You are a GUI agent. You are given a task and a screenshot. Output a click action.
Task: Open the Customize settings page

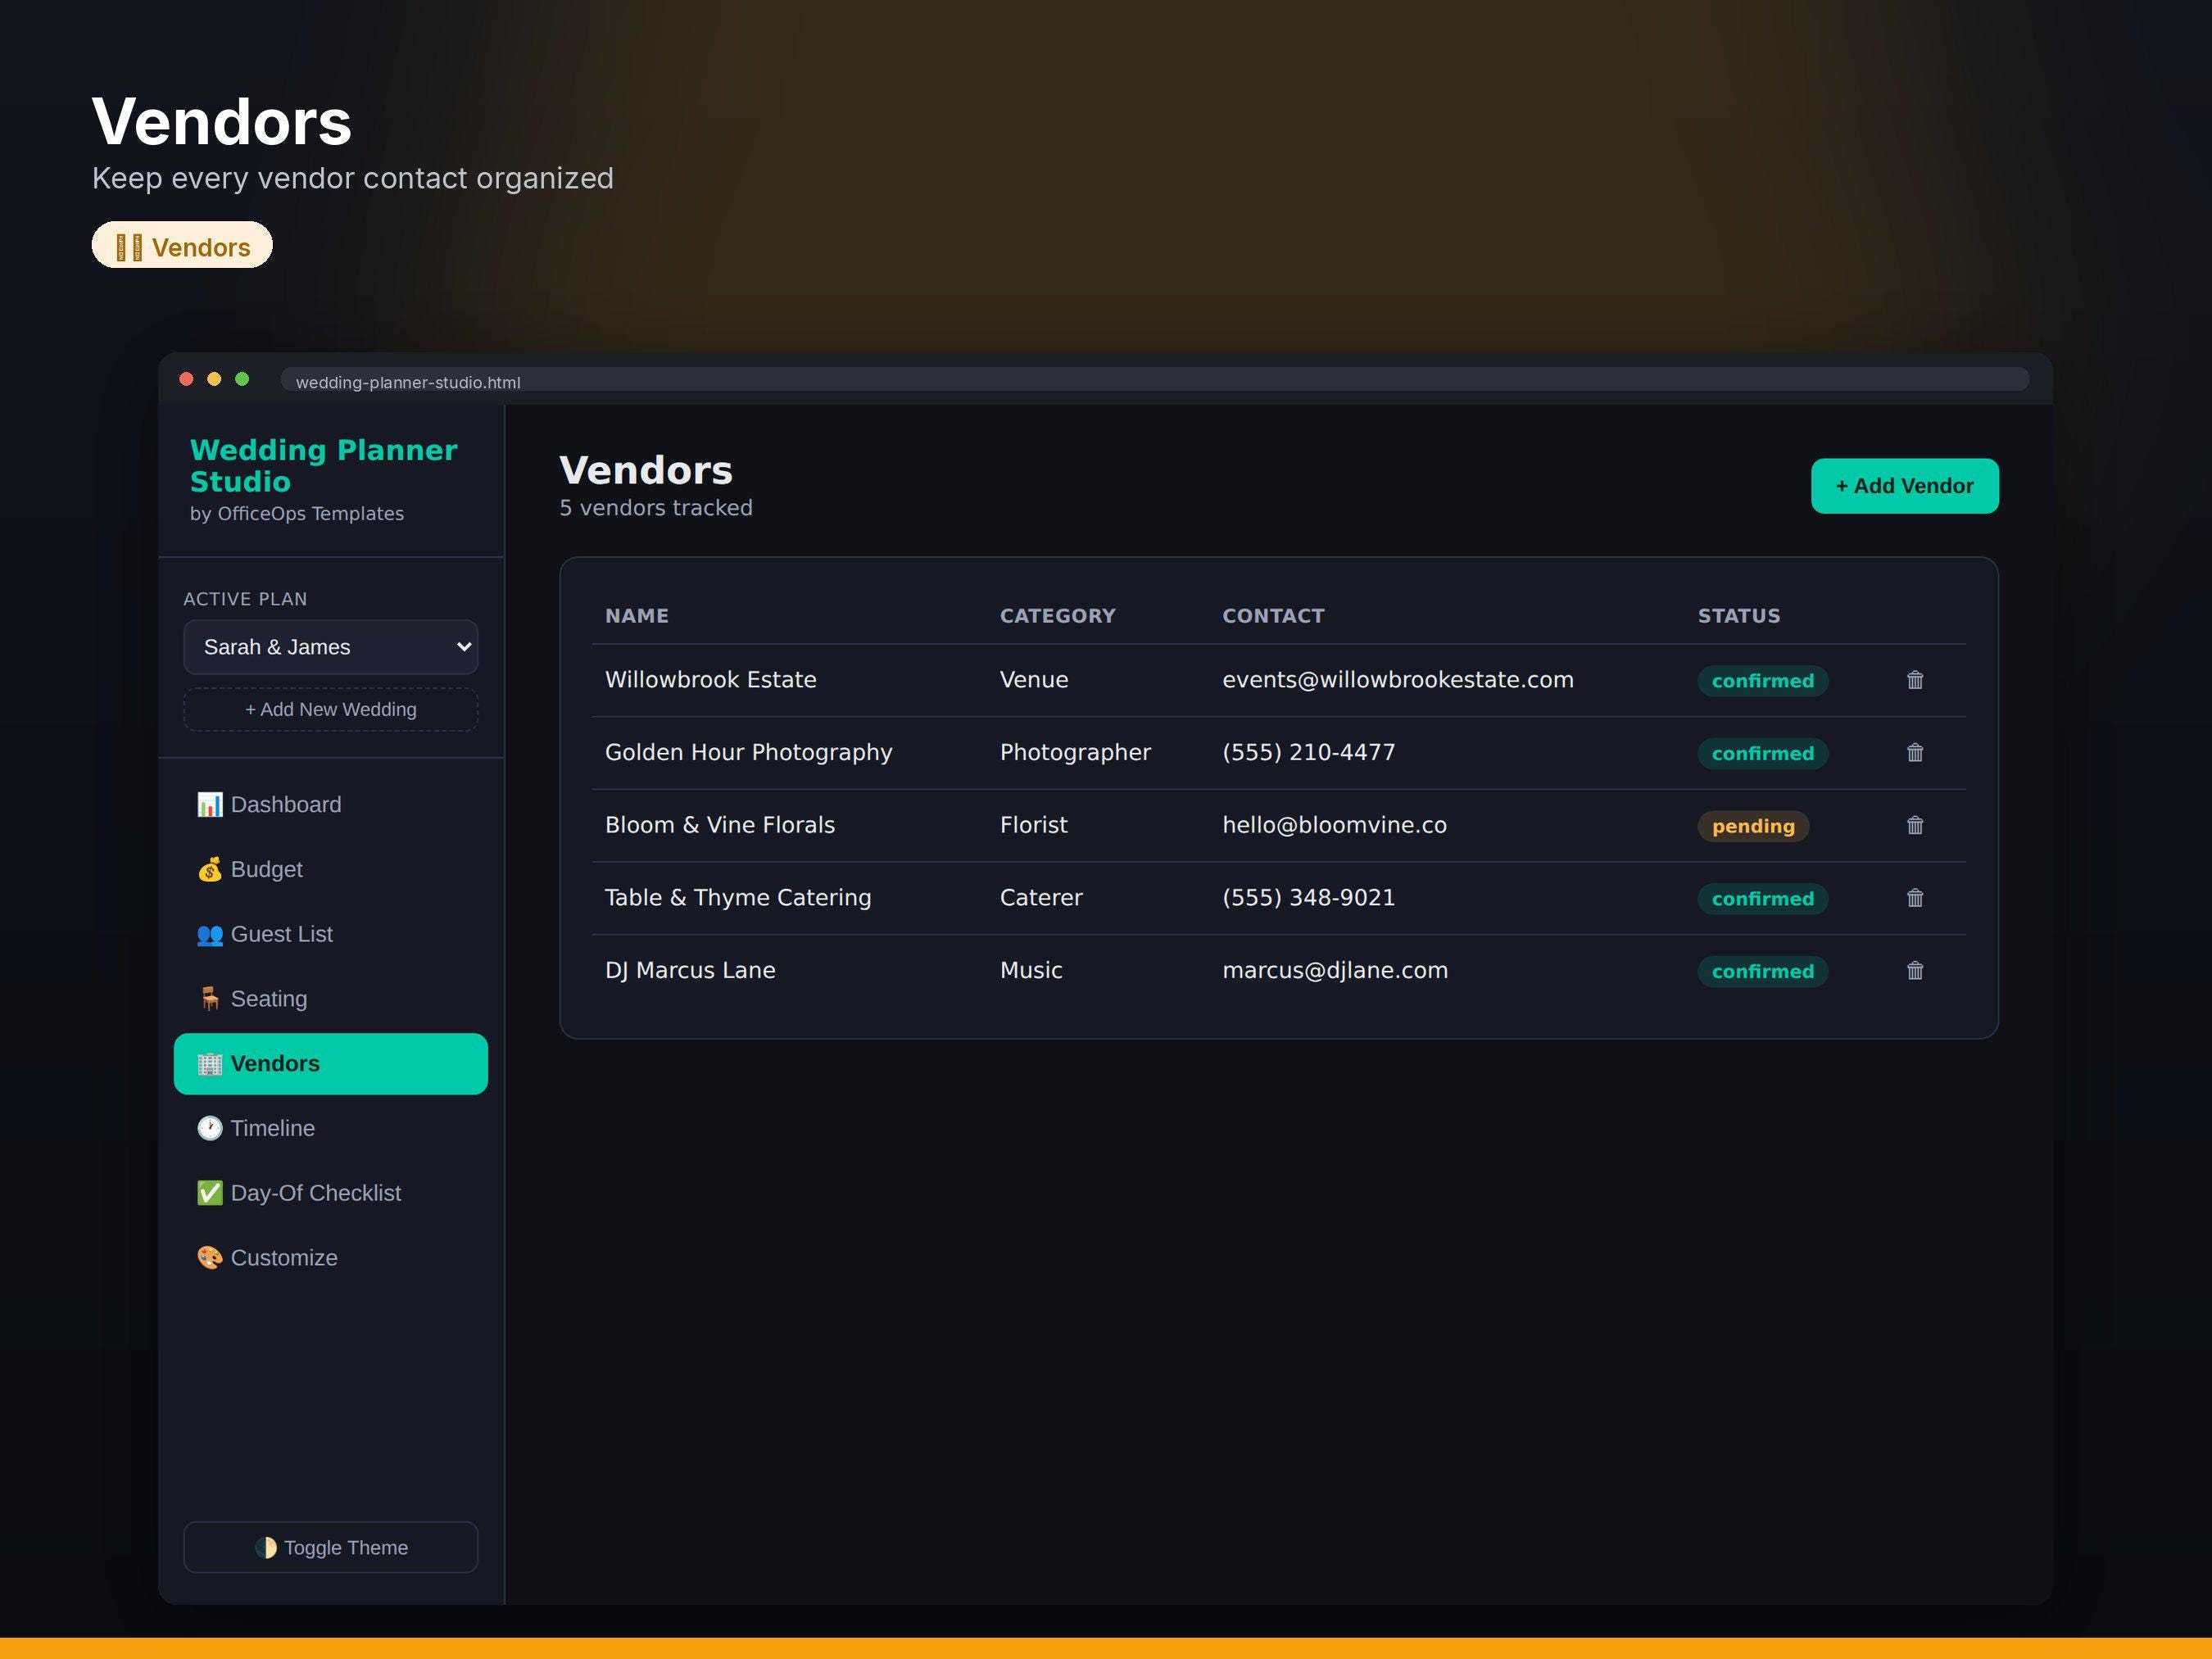point(331,1258)
